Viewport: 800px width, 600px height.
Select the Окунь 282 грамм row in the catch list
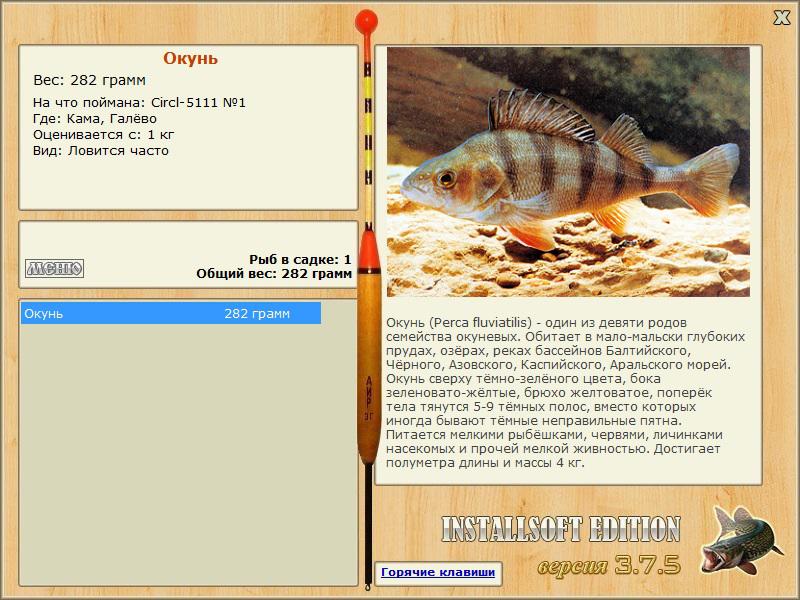click(171, 313)
